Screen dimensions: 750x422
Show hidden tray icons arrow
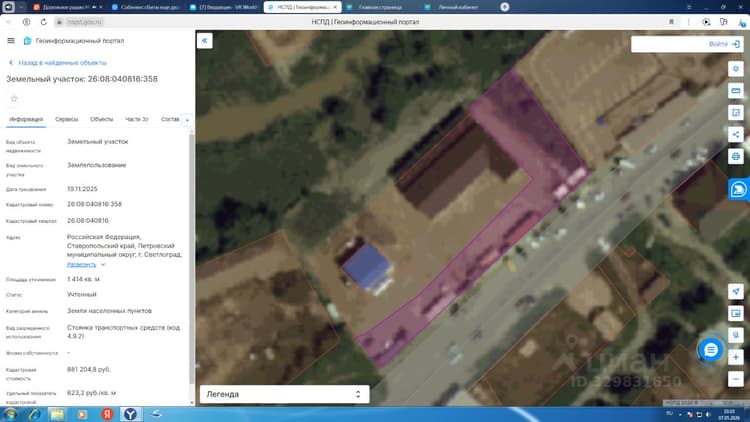[x=680, y=414]
